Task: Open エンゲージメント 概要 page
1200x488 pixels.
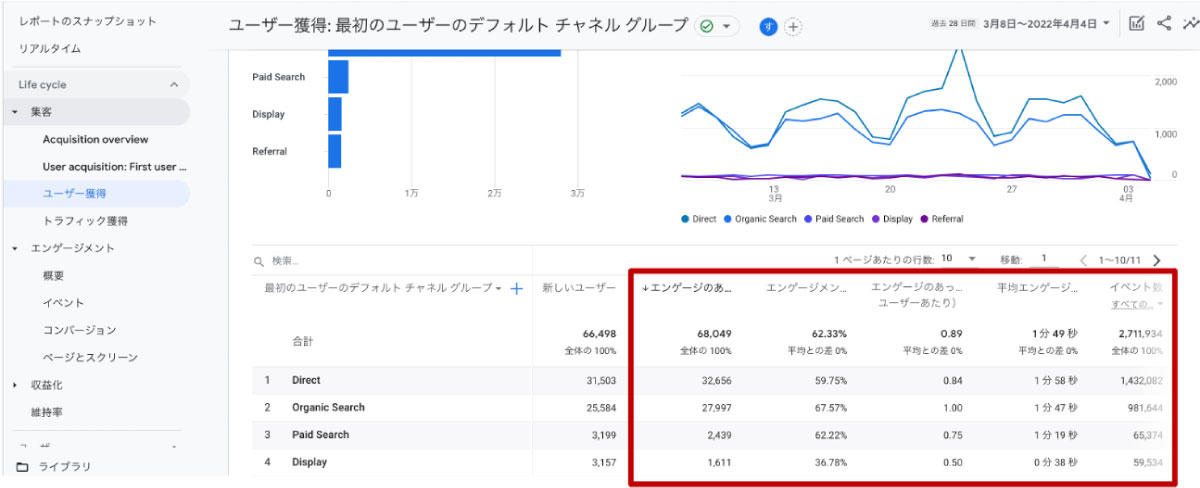Action: (53, 275)
